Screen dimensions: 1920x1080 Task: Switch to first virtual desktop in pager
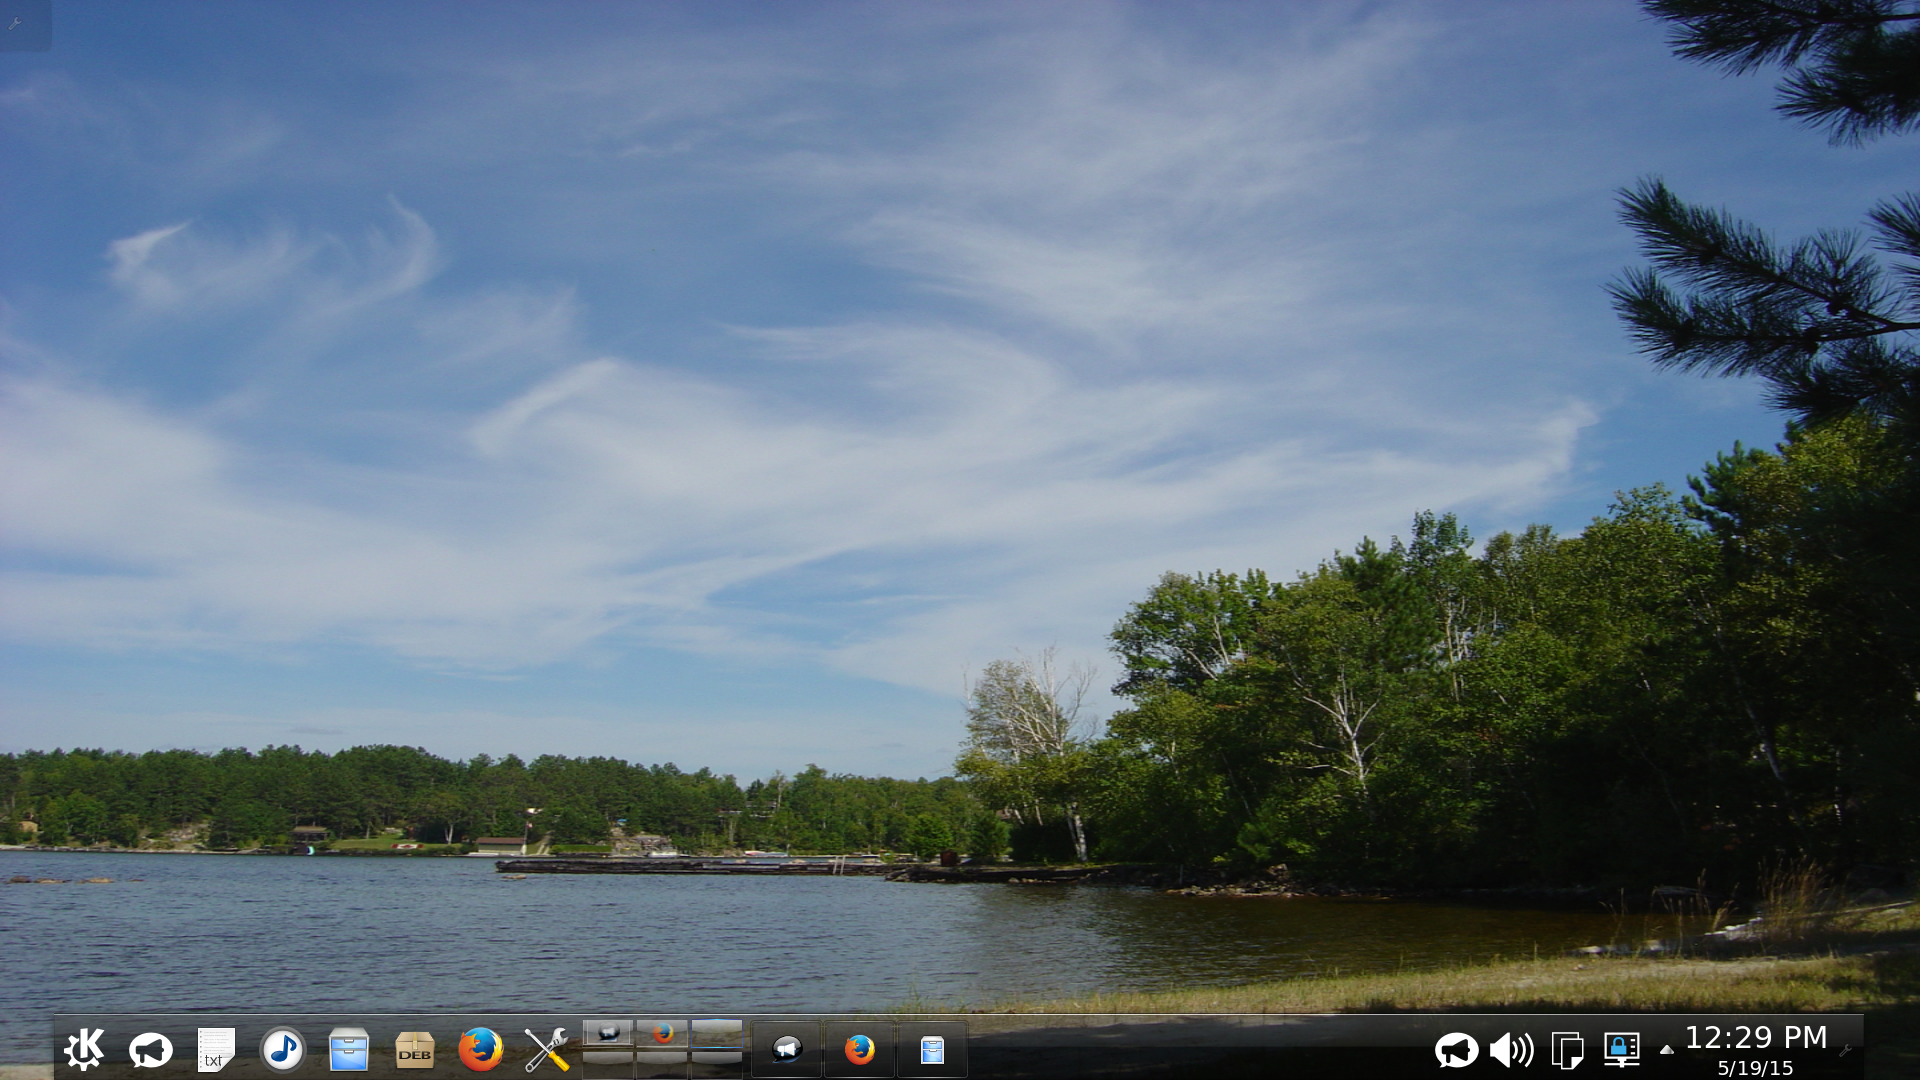608,1033
